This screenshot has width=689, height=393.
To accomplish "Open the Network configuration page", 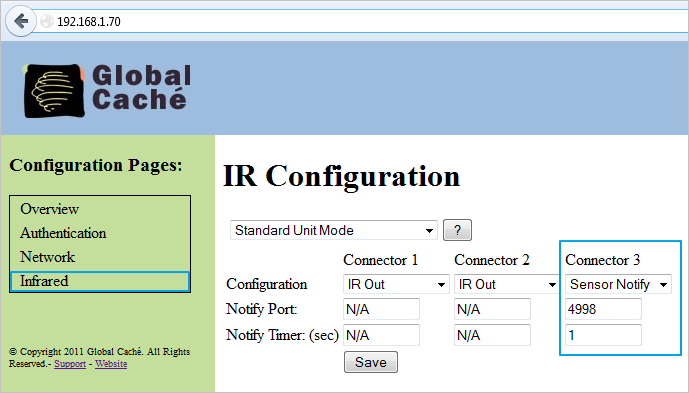I will (47, 257).
